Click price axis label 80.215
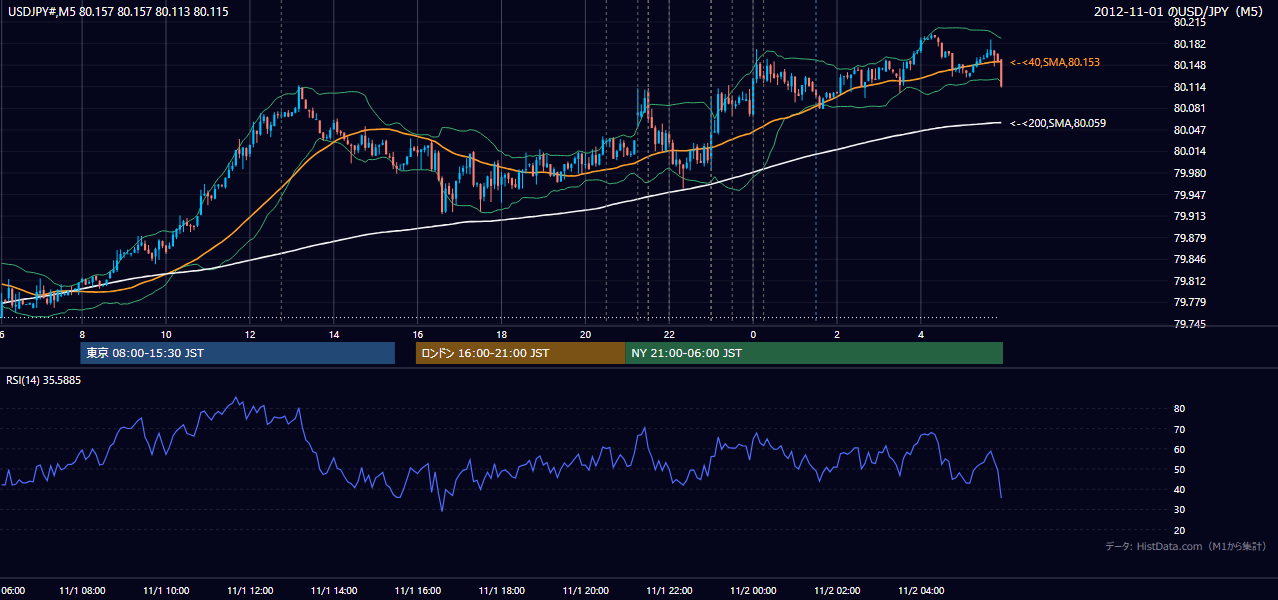This screenshot has height=600, width=1278. click(x=1190, y=22)
